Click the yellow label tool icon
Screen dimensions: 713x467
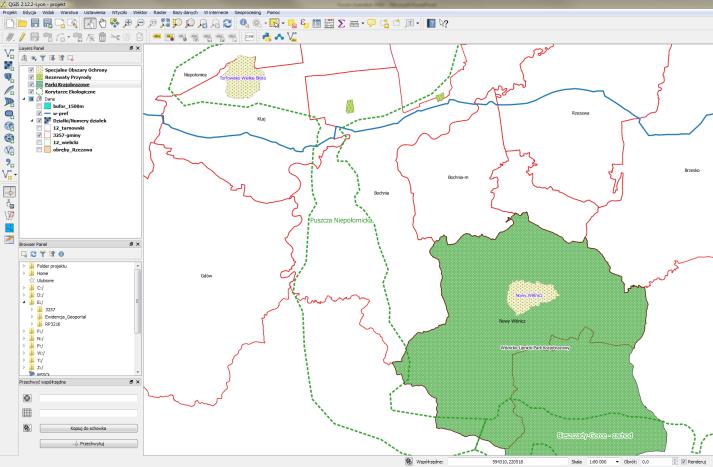[x=157, y=37]
